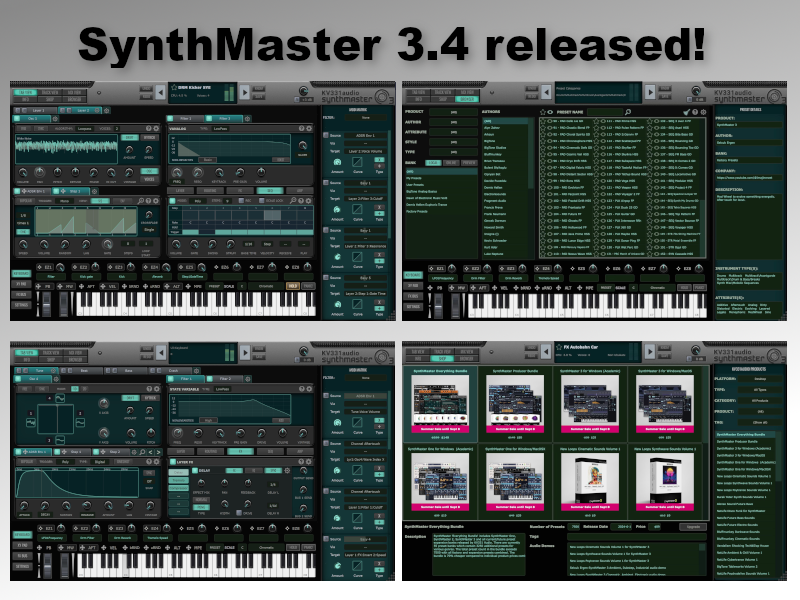This screenshot has width=800, height=600.
Task: Open Category dropdown in shop window
Action: click(760, 401)
